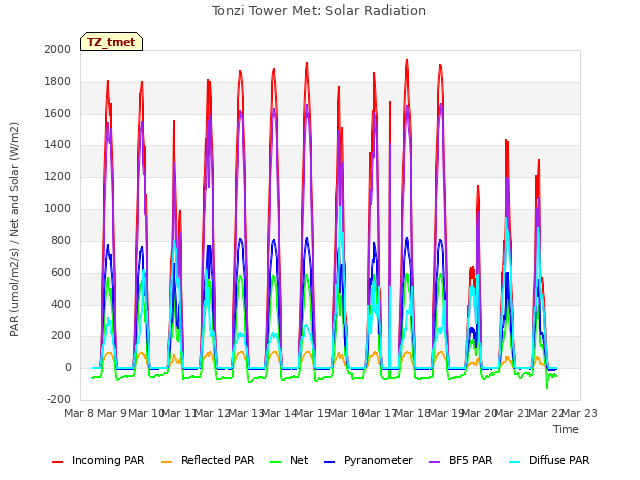Select the Net legend entry
This screenshot has width=640, height=480.
[x=289, y=460]
